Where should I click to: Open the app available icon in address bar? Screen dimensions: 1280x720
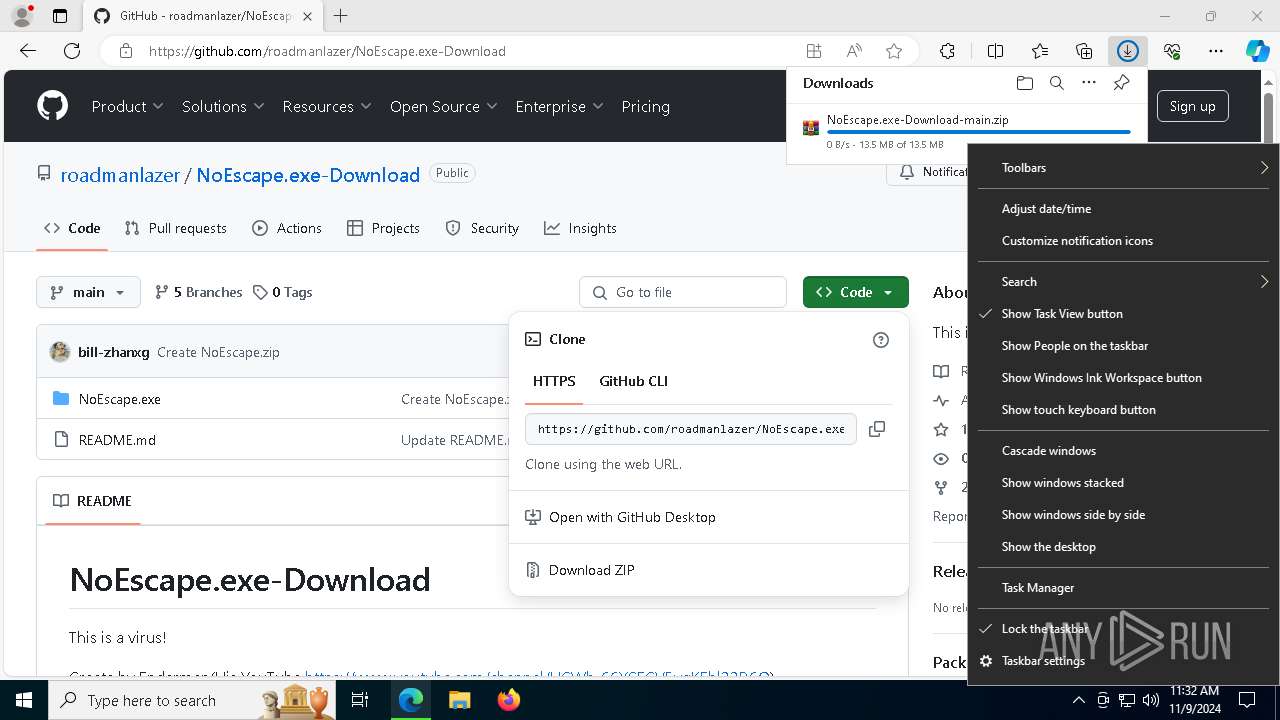coord(814,51)
